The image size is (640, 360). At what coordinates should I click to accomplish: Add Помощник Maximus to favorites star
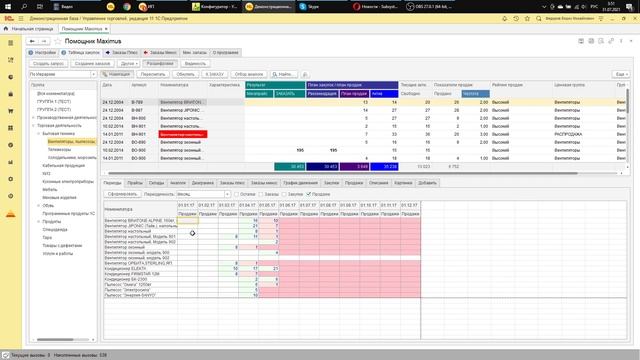(x=58, y=41)
